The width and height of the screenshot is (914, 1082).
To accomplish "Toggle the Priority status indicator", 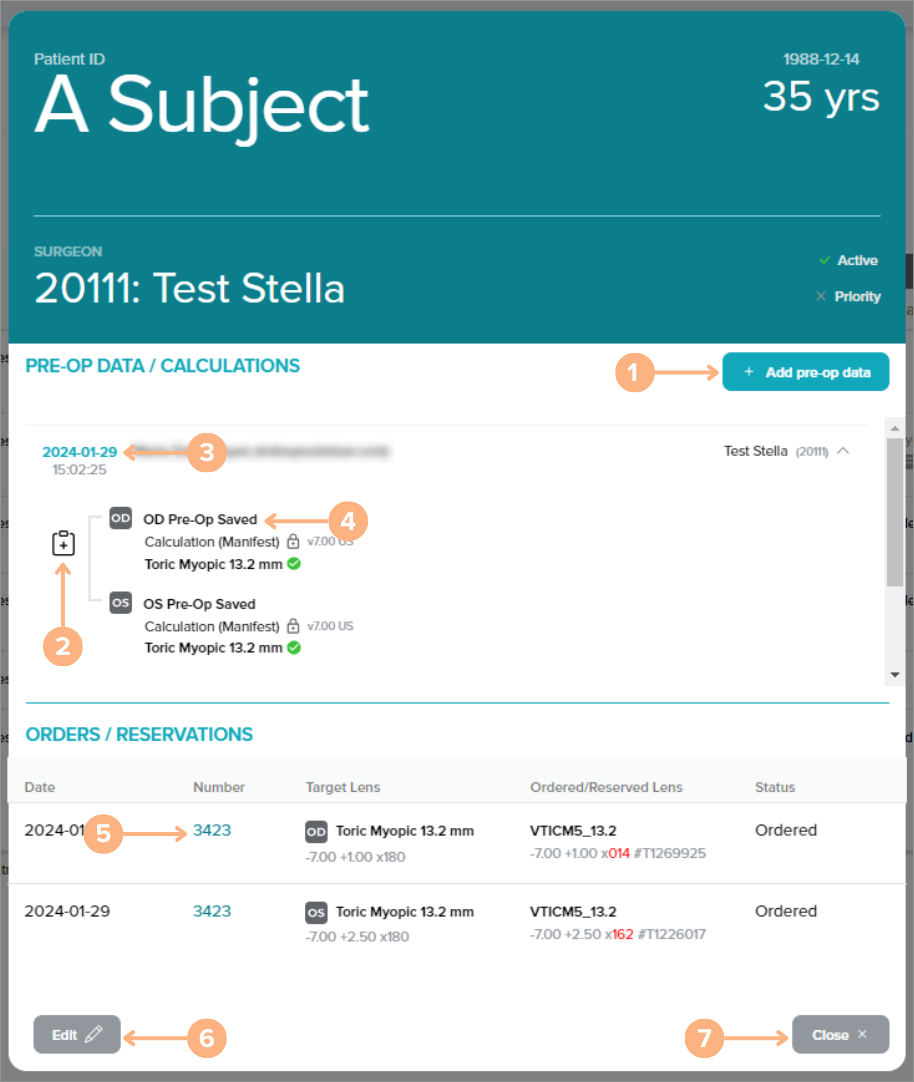I will click(848, 296).
